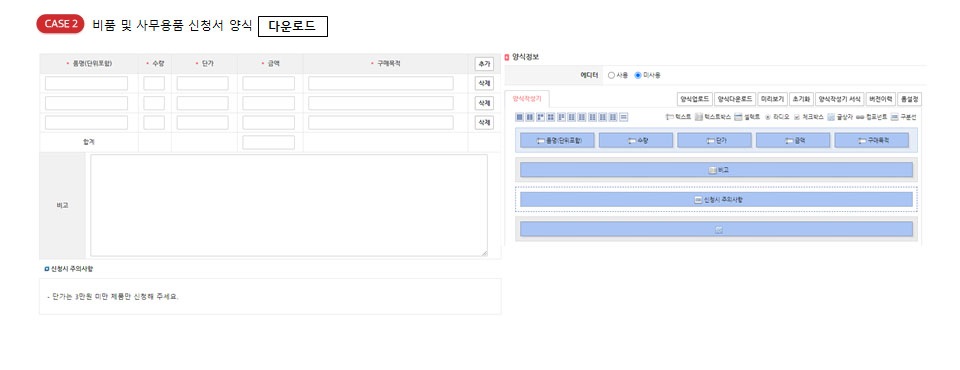Select the 체크박스 component in the palette
The image size is (960, 370).
pyautogui.click(x=809, y=116)
